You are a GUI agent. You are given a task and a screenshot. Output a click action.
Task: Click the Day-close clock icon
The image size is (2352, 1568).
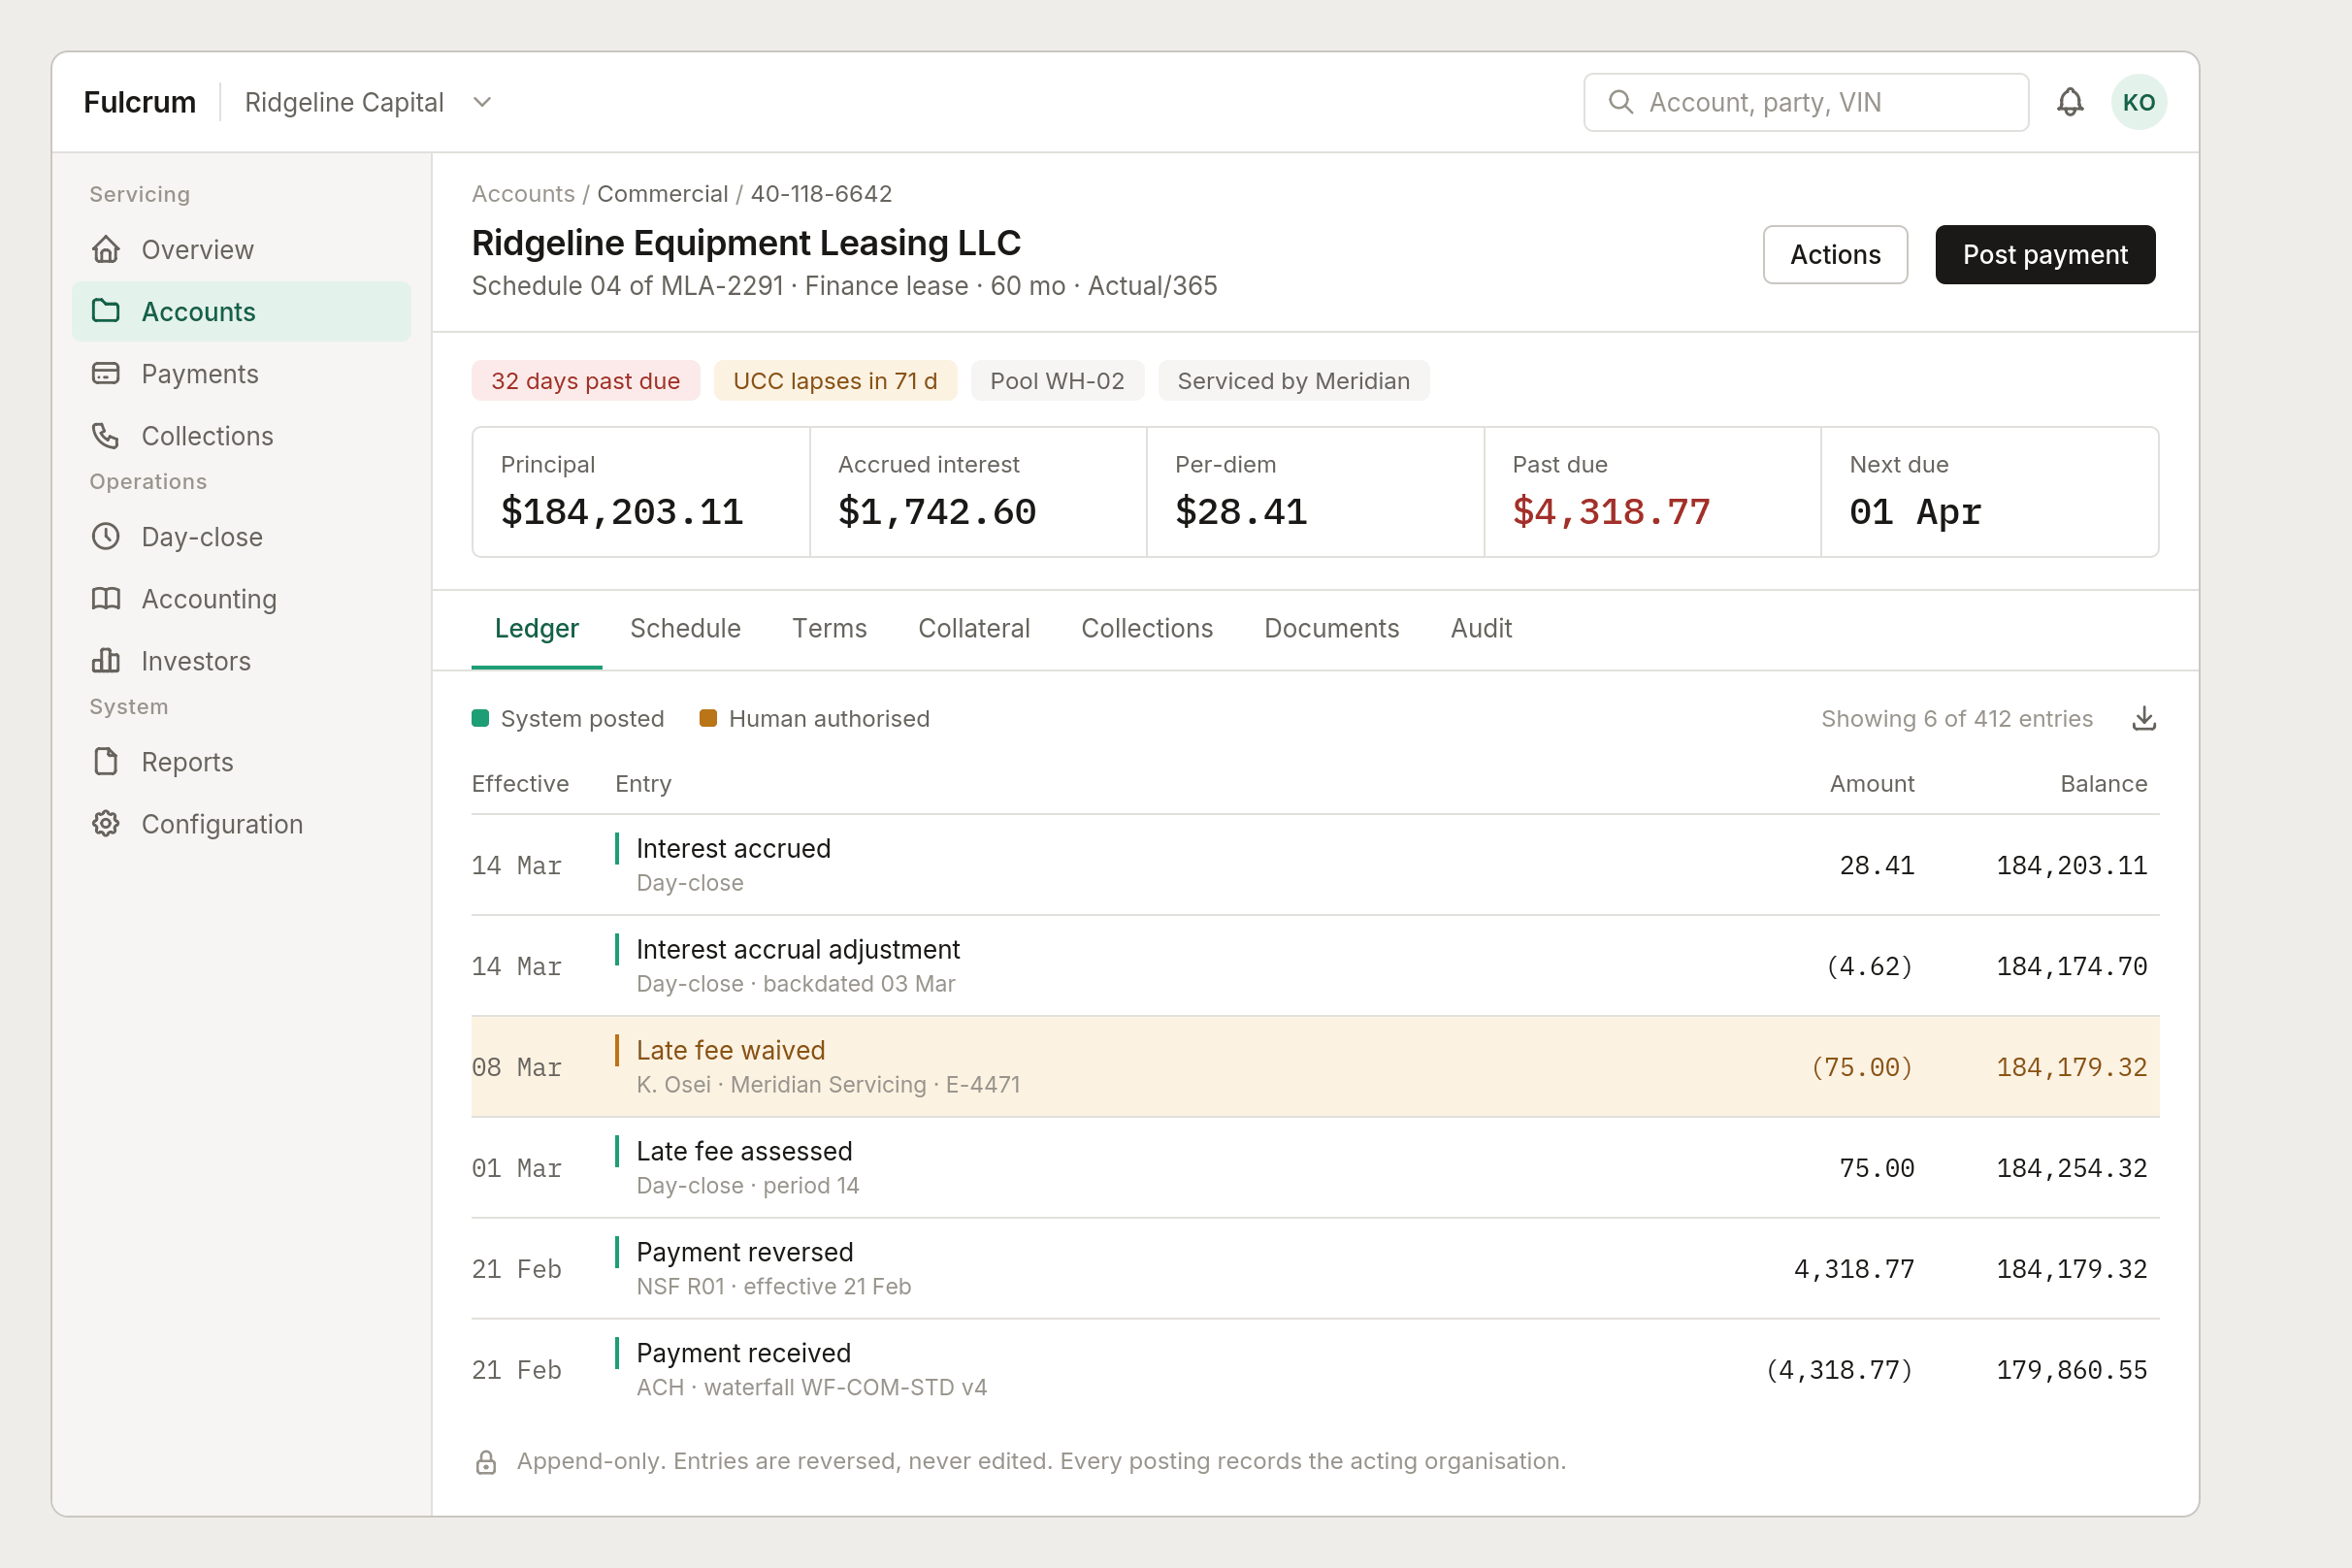pyautogui.click(x=106, y=536)
